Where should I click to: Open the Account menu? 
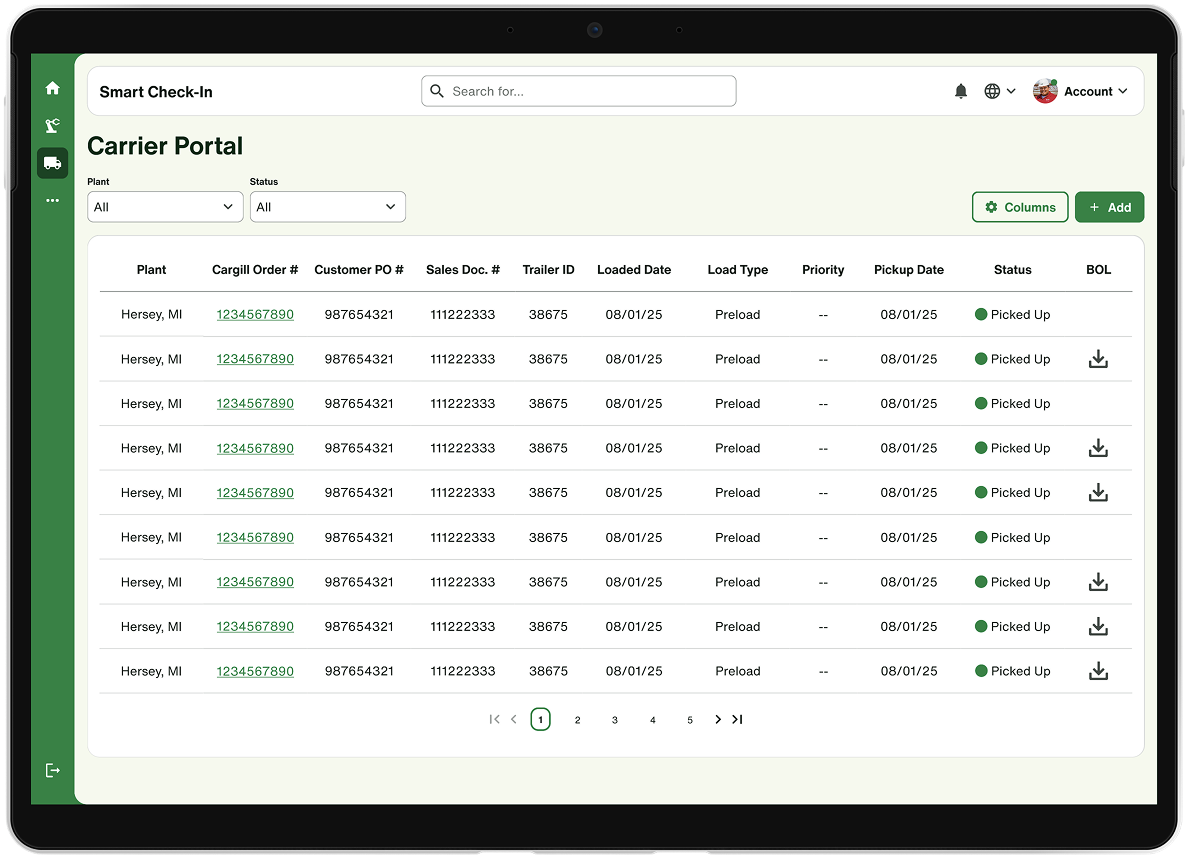pos(1080,92)
